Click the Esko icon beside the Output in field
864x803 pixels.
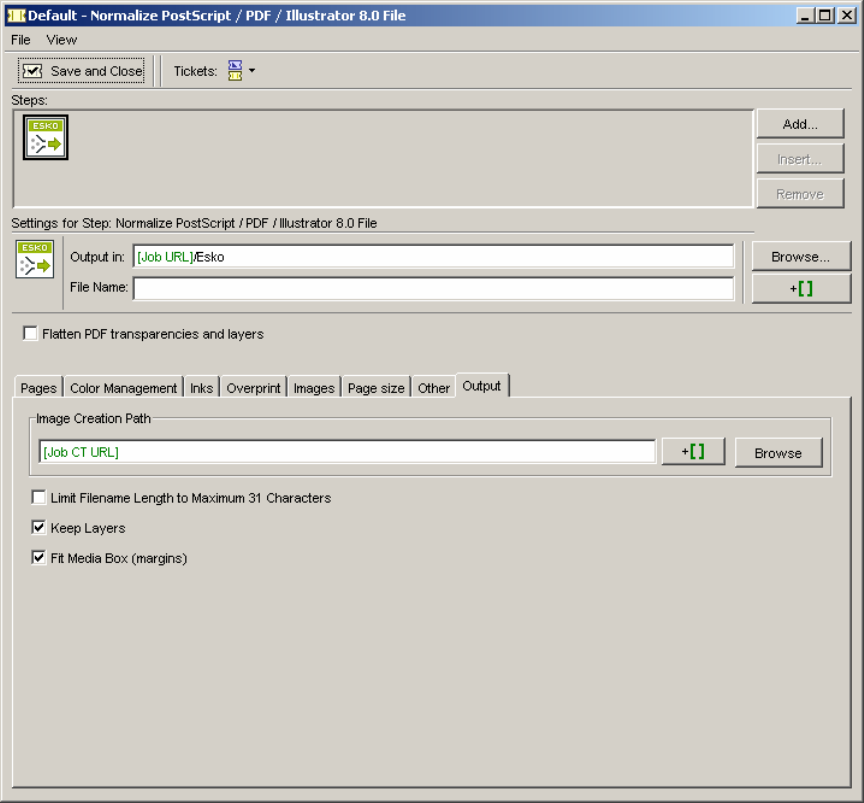coord(35,259)
